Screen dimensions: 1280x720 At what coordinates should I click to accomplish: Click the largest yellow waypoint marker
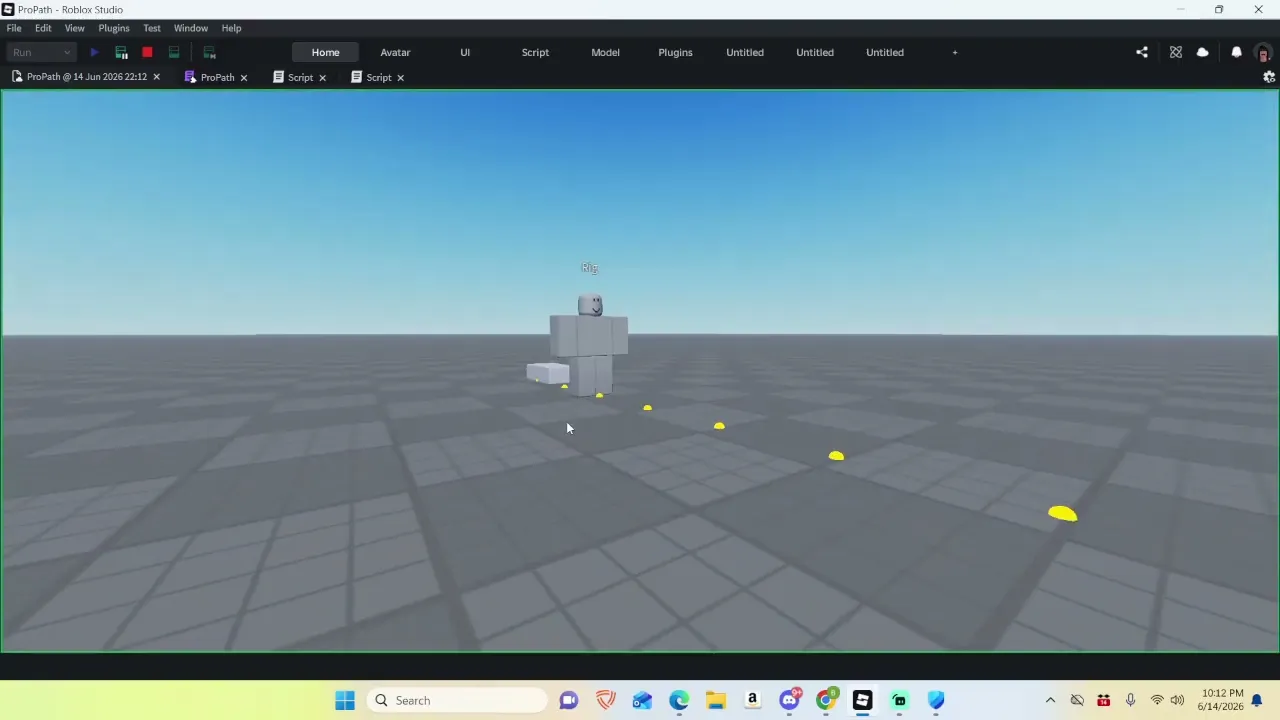[1062, 513]
